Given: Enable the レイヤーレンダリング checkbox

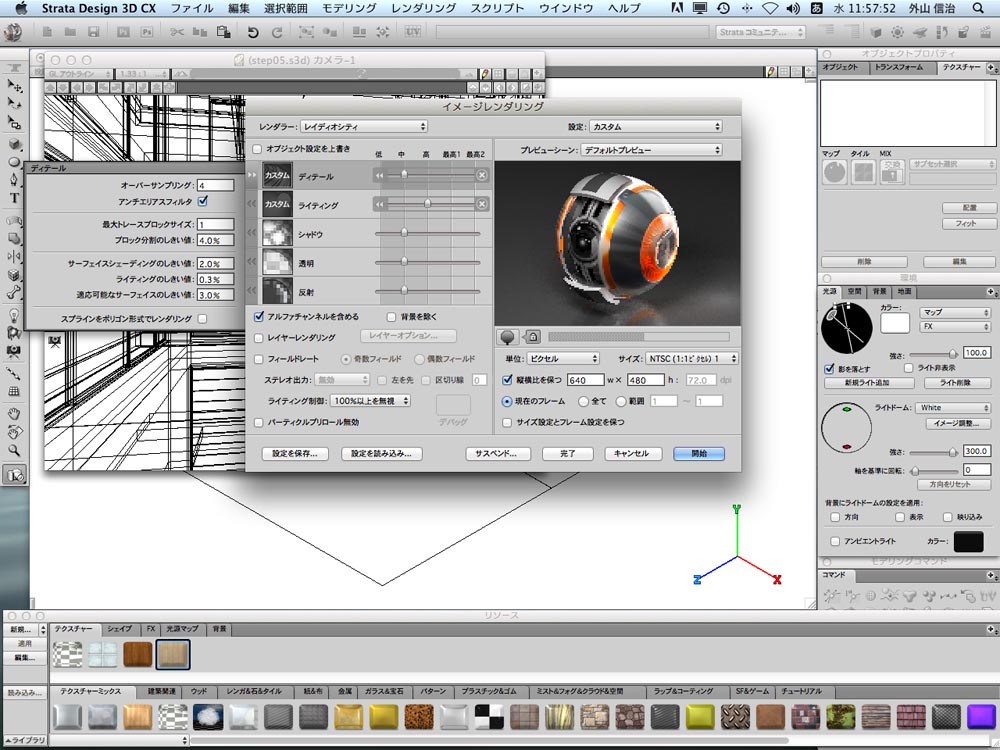Looking at the screenshot, I should [259, 338].
